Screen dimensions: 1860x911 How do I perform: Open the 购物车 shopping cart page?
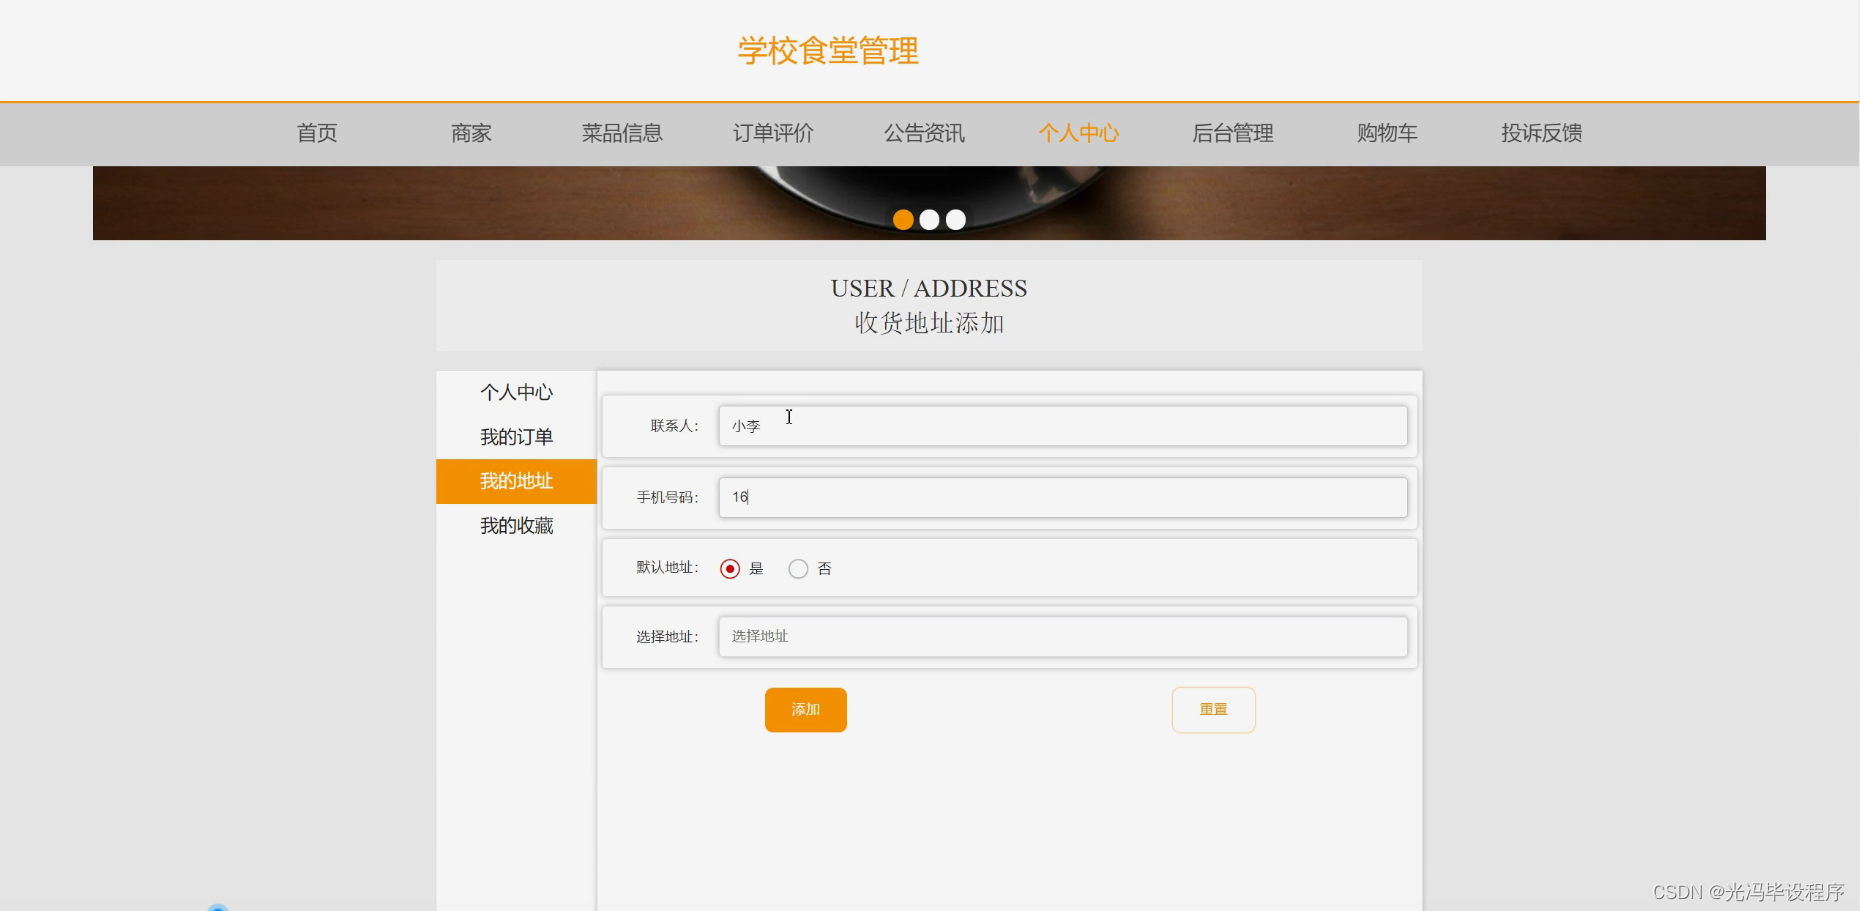click(1387, 133)
